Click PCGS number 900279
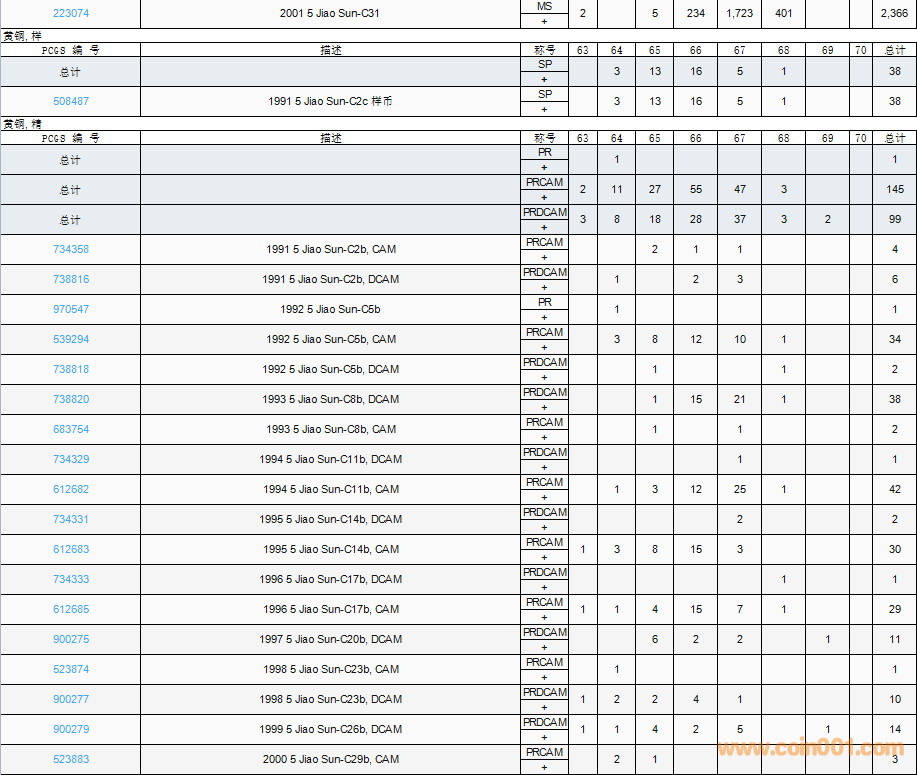917x775 pixels. pos(70,729)
